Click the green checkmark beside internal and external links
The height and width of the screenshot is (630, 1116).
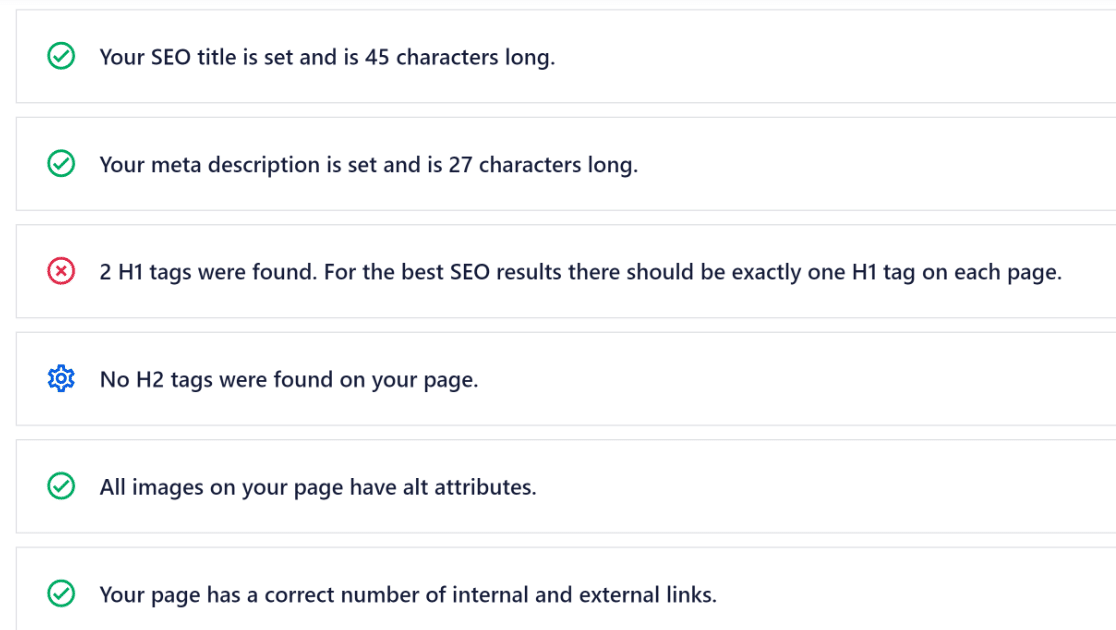click(x=61, y=594)
